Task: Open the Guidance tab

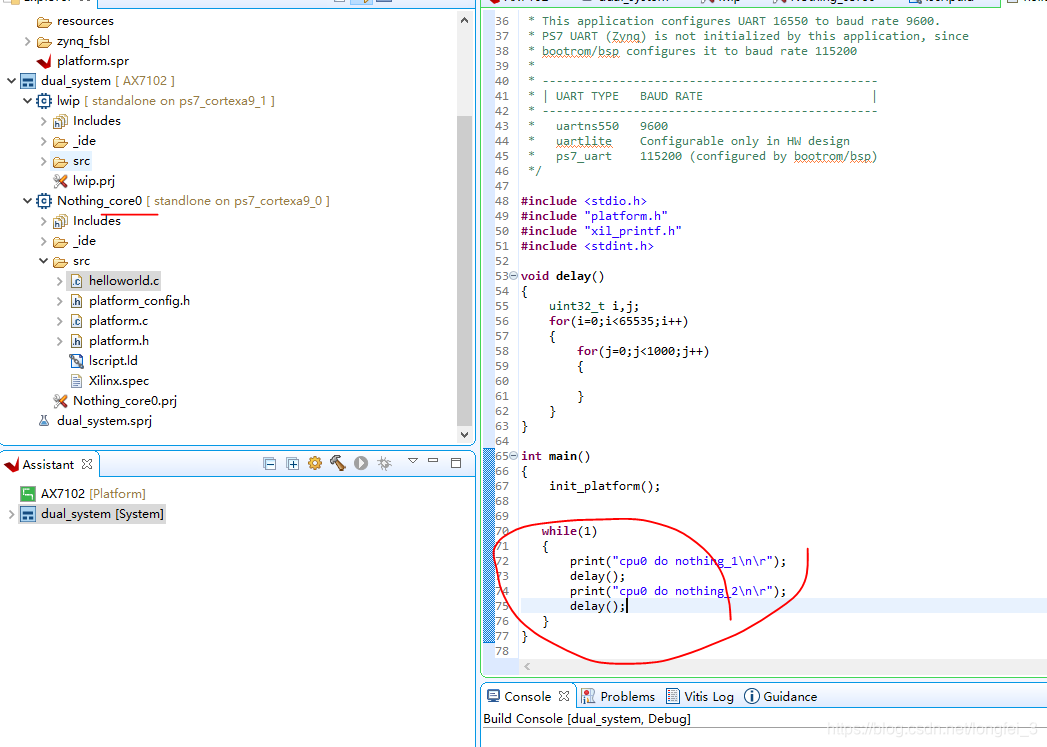Action: [781, 696]
